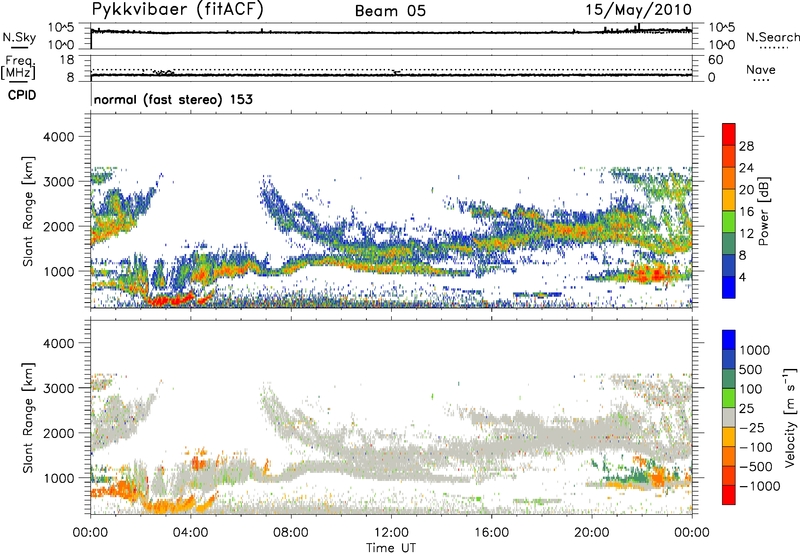The image size is (800, 554).
Task: Click the "1000" label on Velocity colorbar
Action: [x=754, y=350]
